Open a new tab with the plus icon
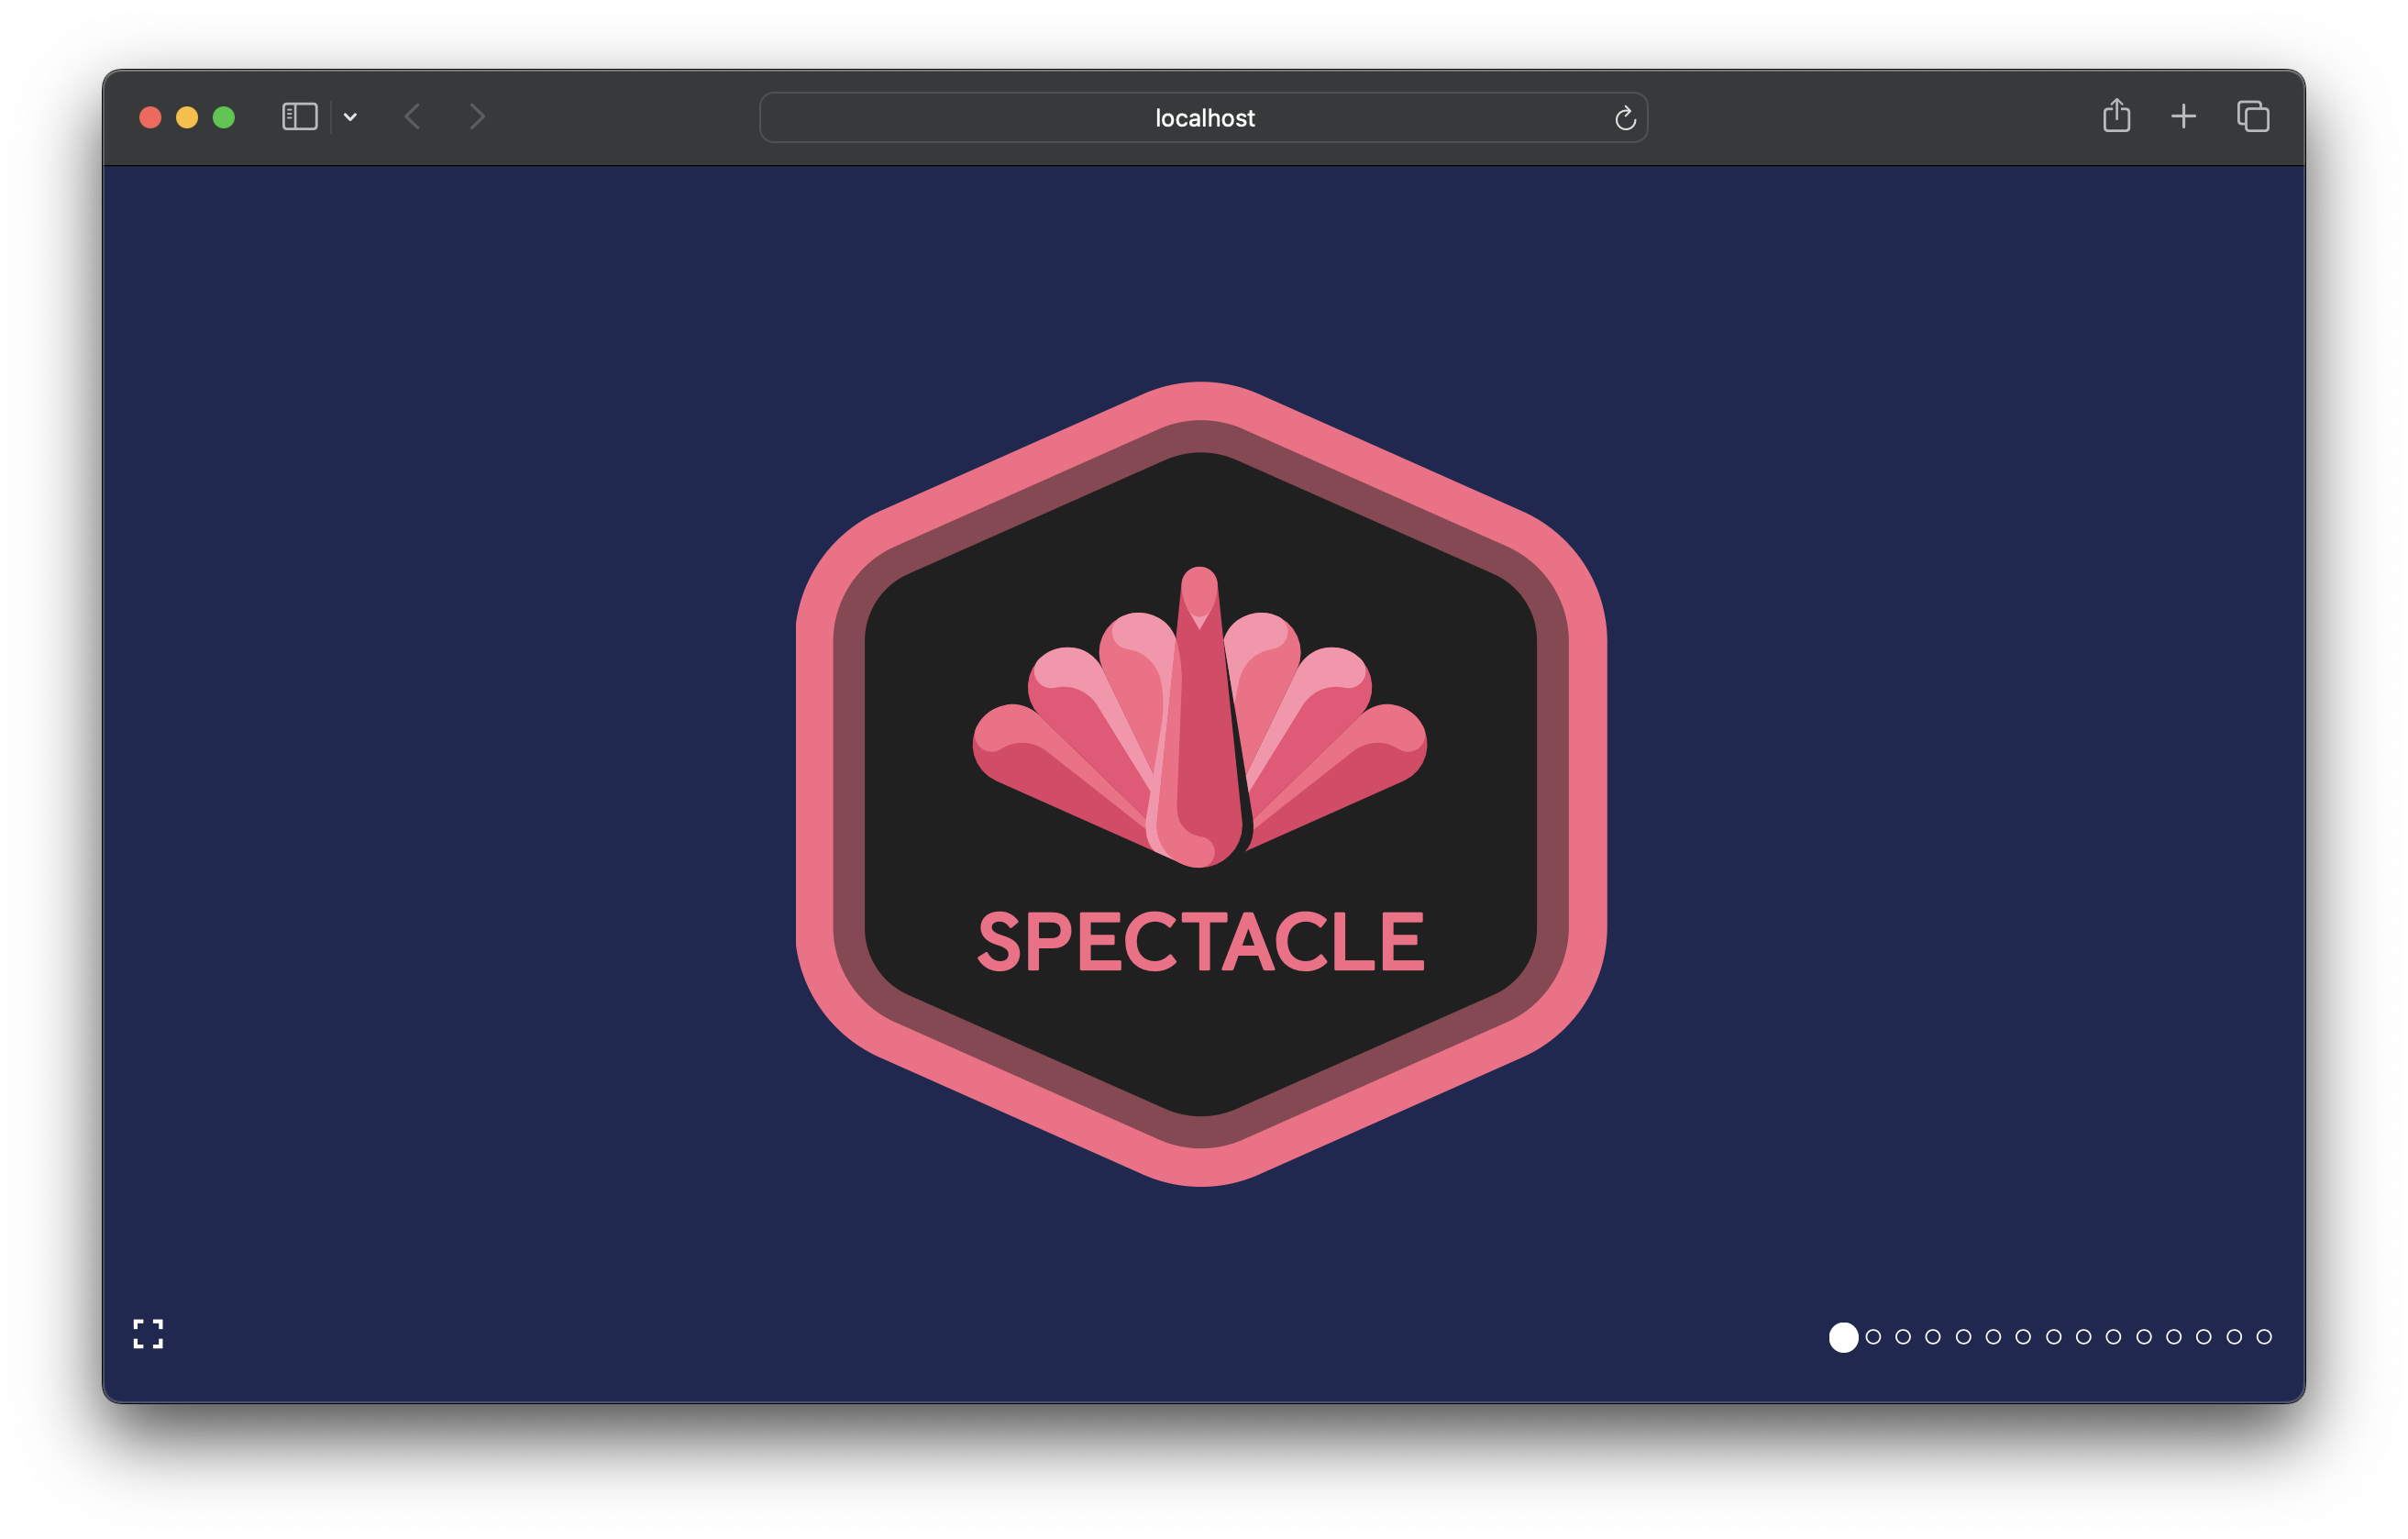Image resolution: width=2408 pixels, height=1539 pixels. (2184, 117)
